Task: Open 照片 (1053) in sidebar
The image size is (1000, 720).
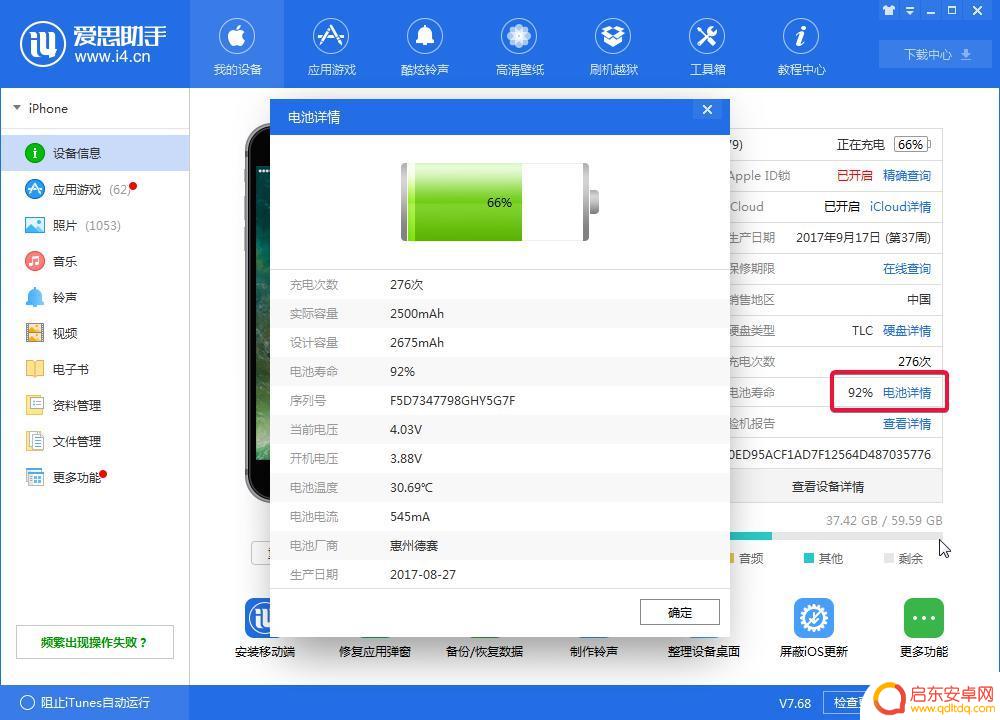Action: [95, 225]
